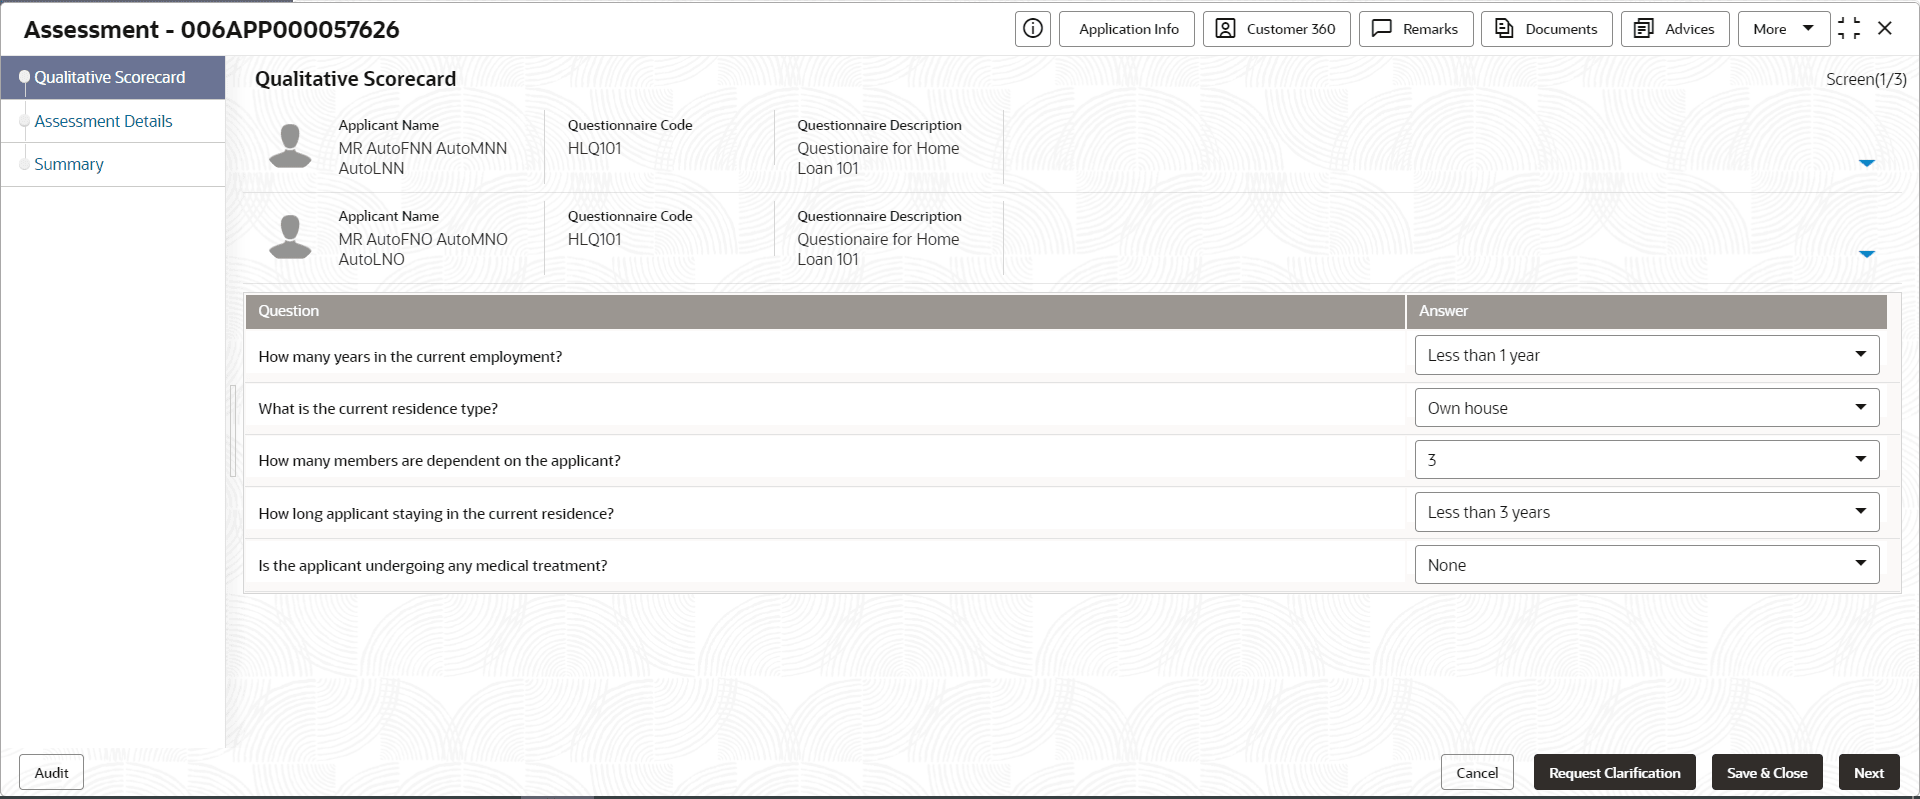Viewport: 1920px width, 799px height.
Task: Click the Documents pages icon
Action: coord(1504,29)
